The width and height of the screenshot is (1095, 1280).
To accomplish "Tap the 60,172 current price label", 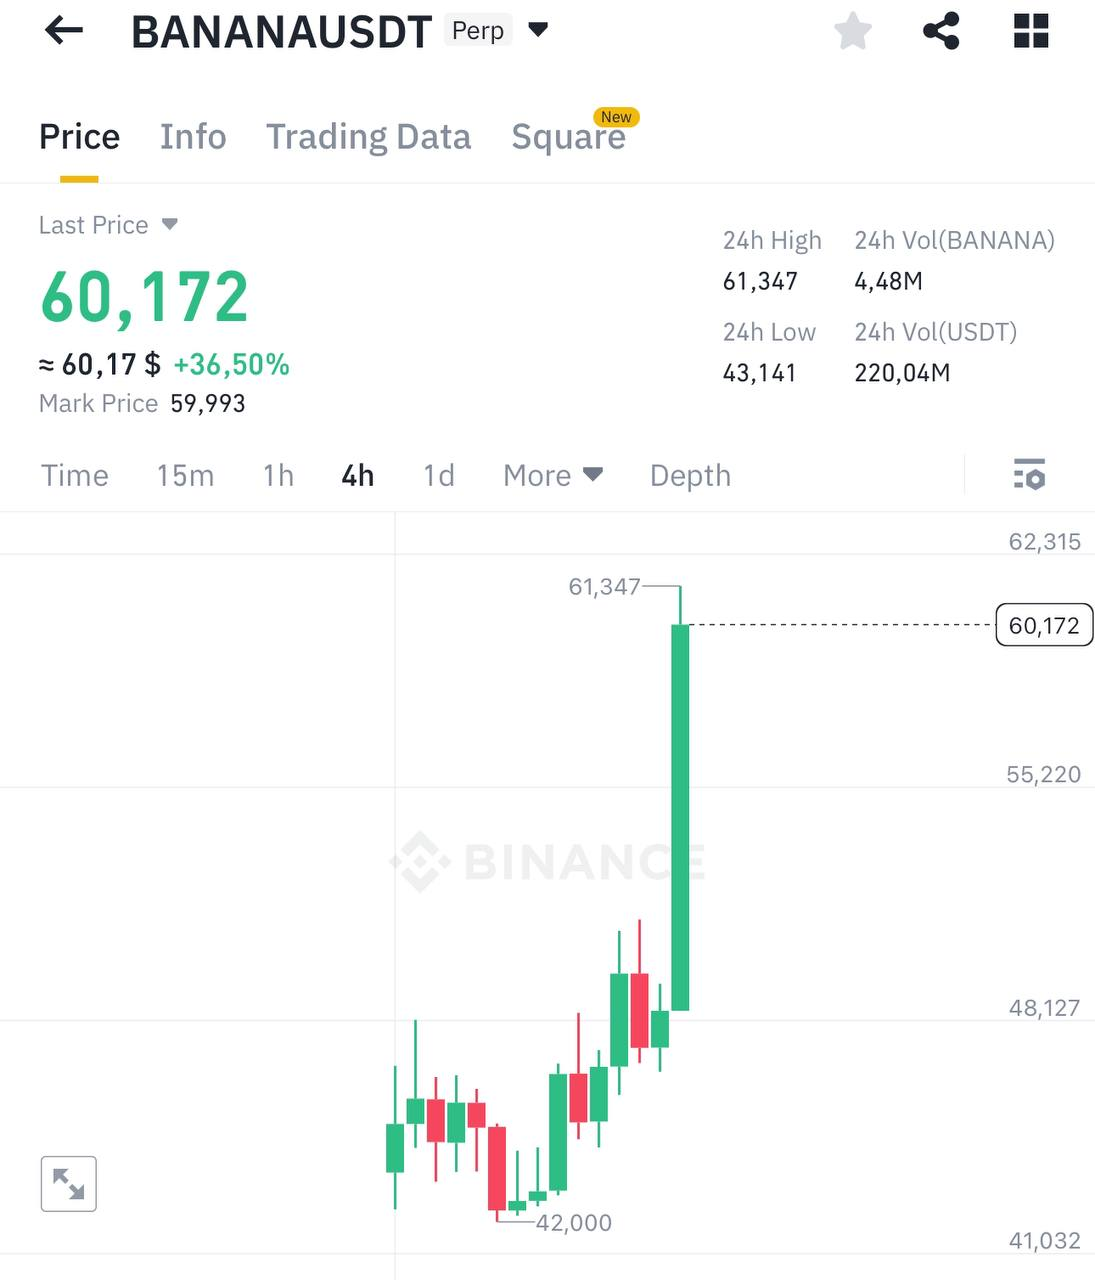I will [x=1044, y=626].
